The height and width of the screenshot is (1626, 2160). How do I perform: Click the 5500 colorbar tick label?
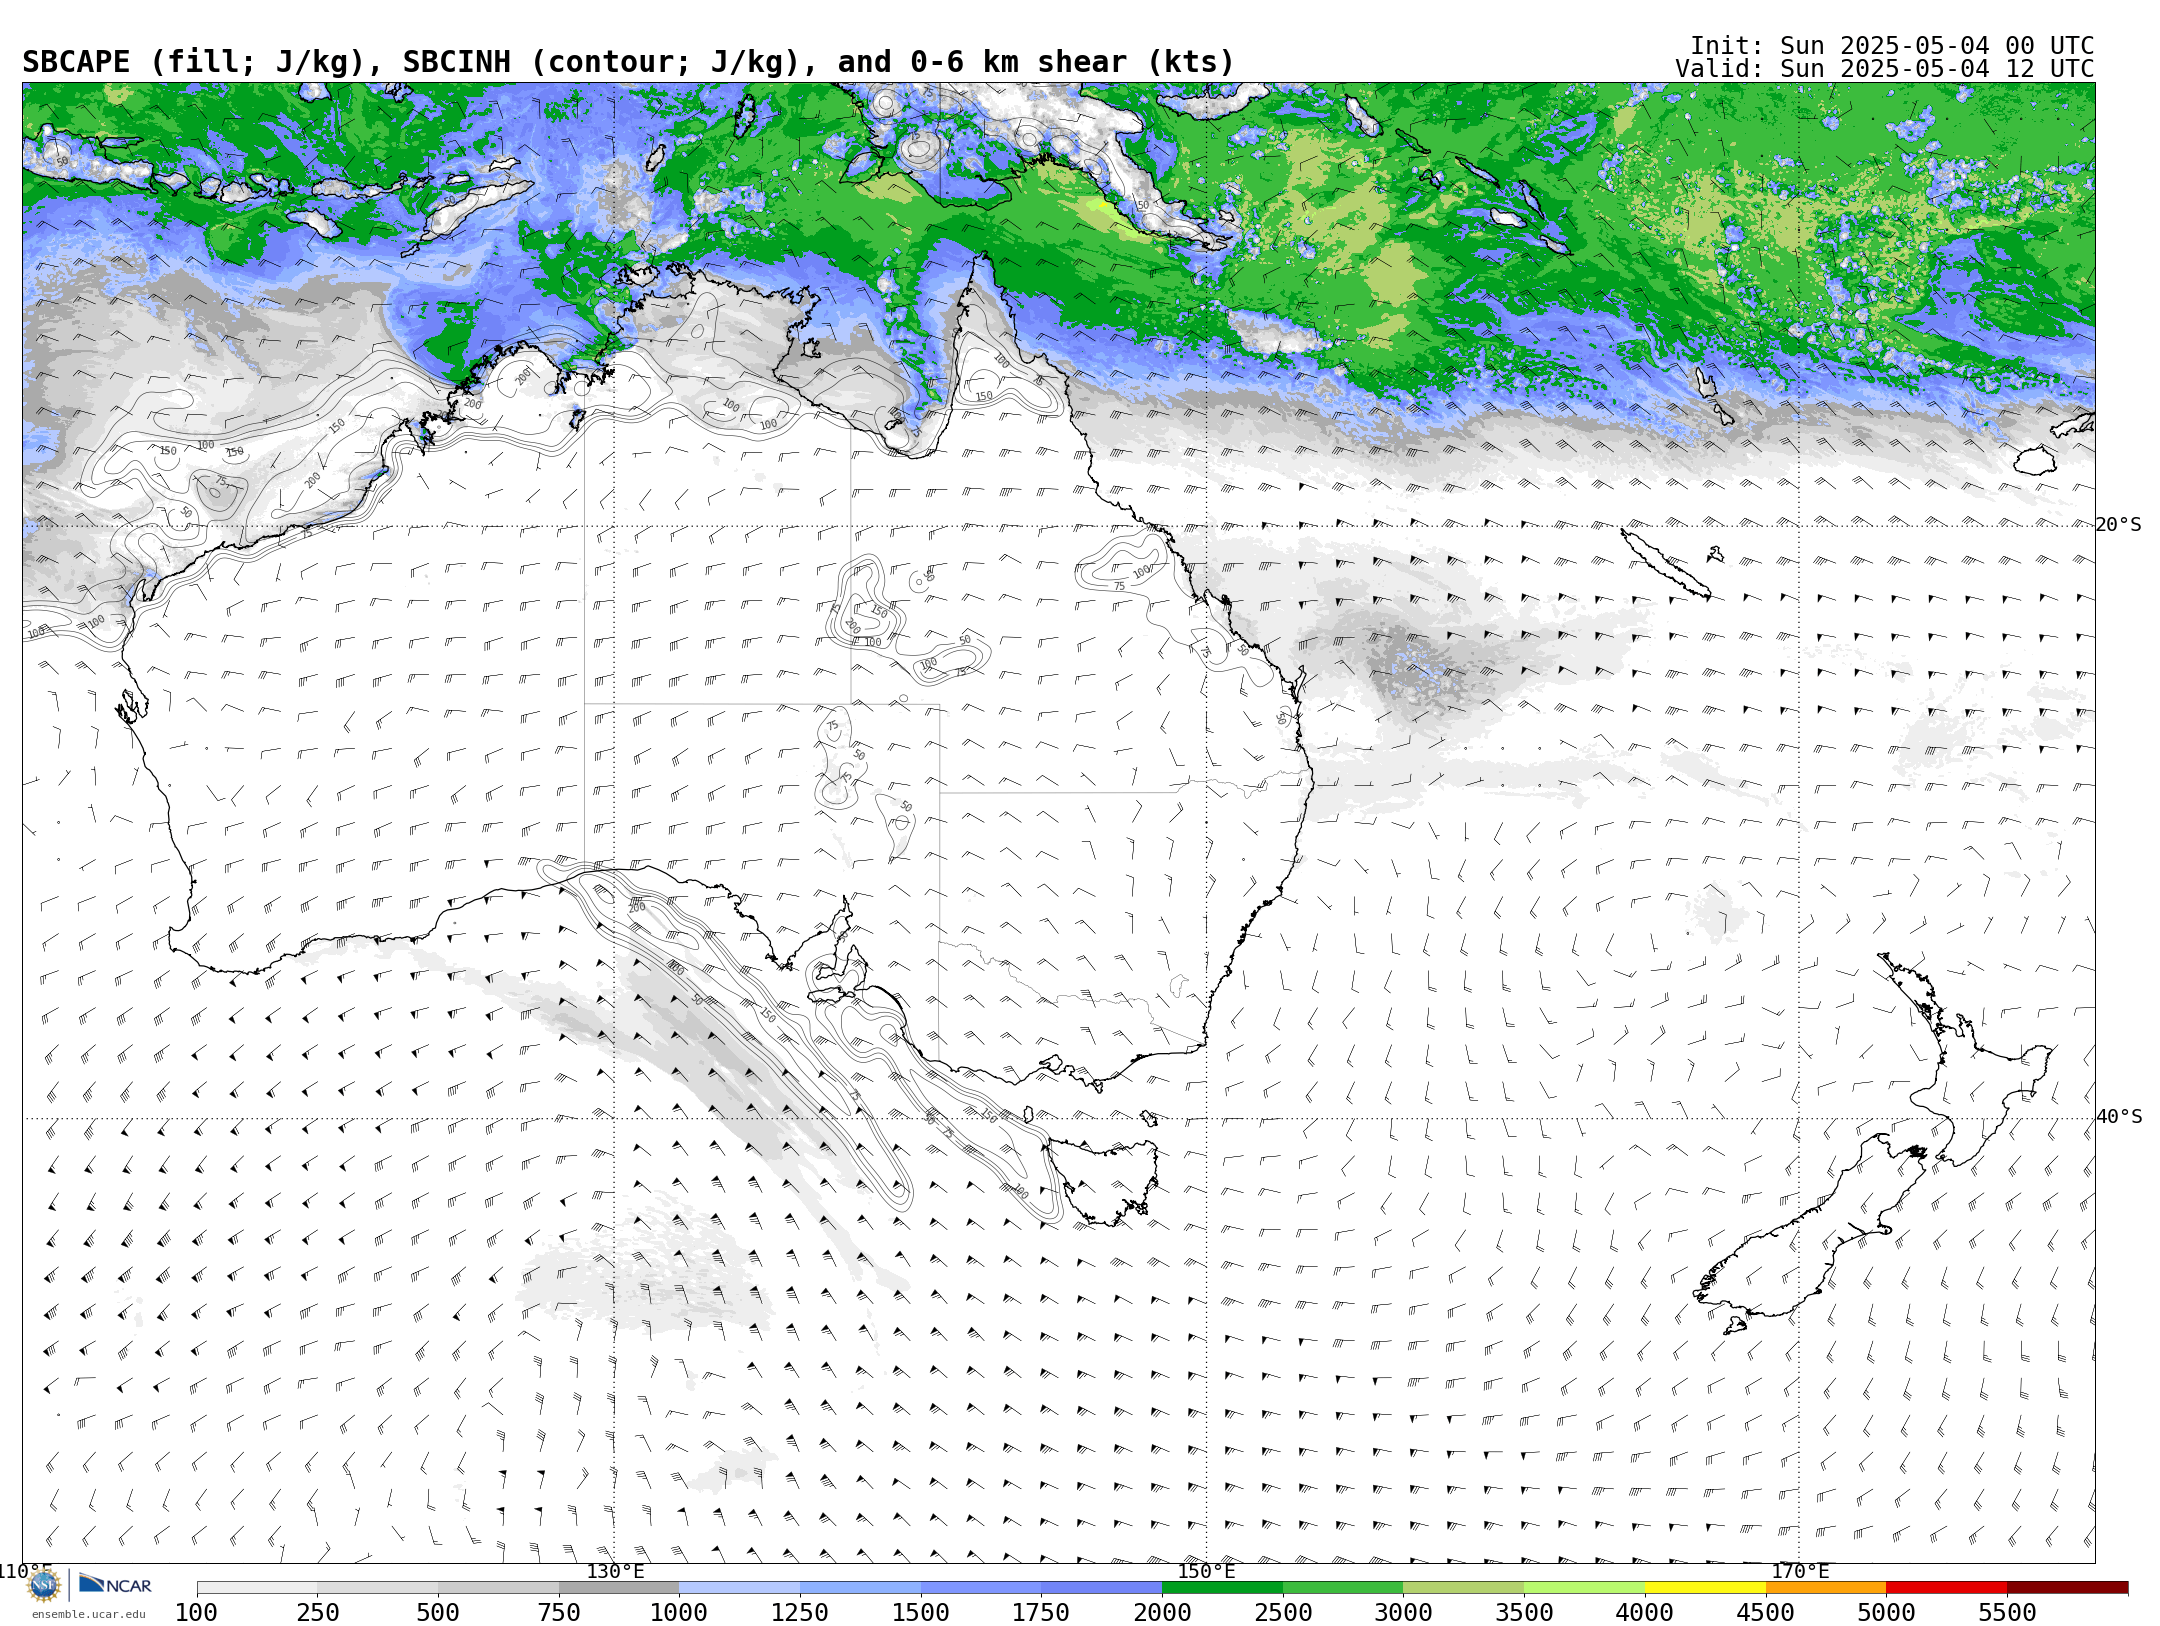click(x=2007, y=1613)
